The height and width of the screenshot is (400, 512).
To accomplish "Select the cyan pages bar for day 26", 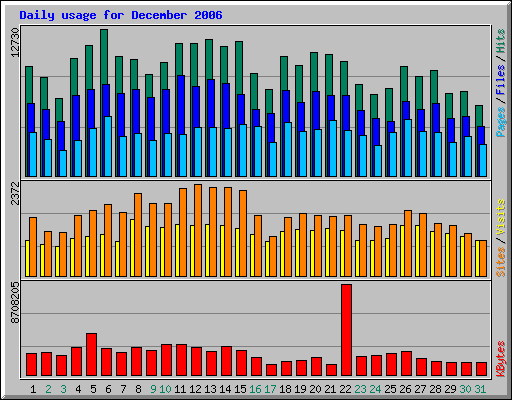I will [x=408, y=148].
